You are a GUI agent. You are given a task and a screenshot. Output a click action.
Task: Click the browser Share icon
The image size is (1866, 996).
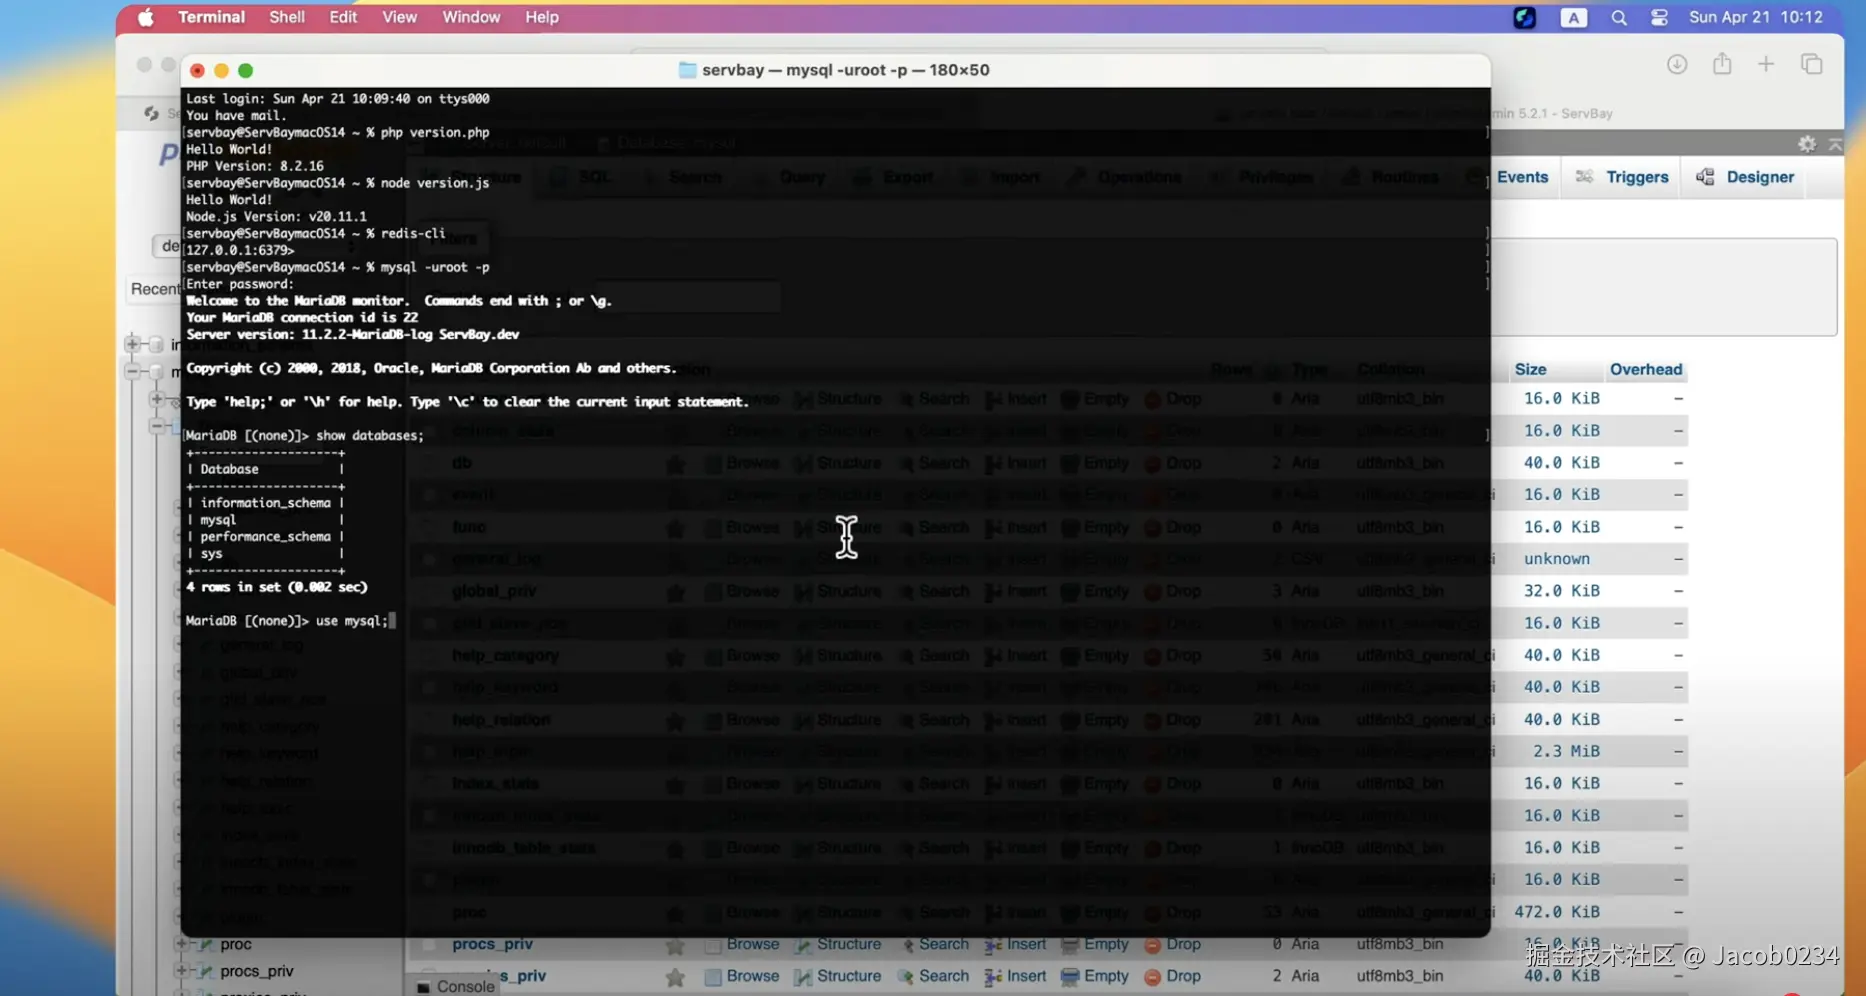click(x=1722, y=64)
